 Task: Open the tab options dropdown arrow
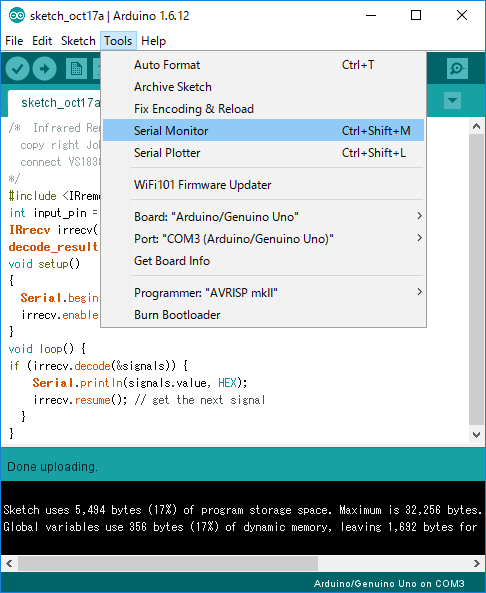452,101
